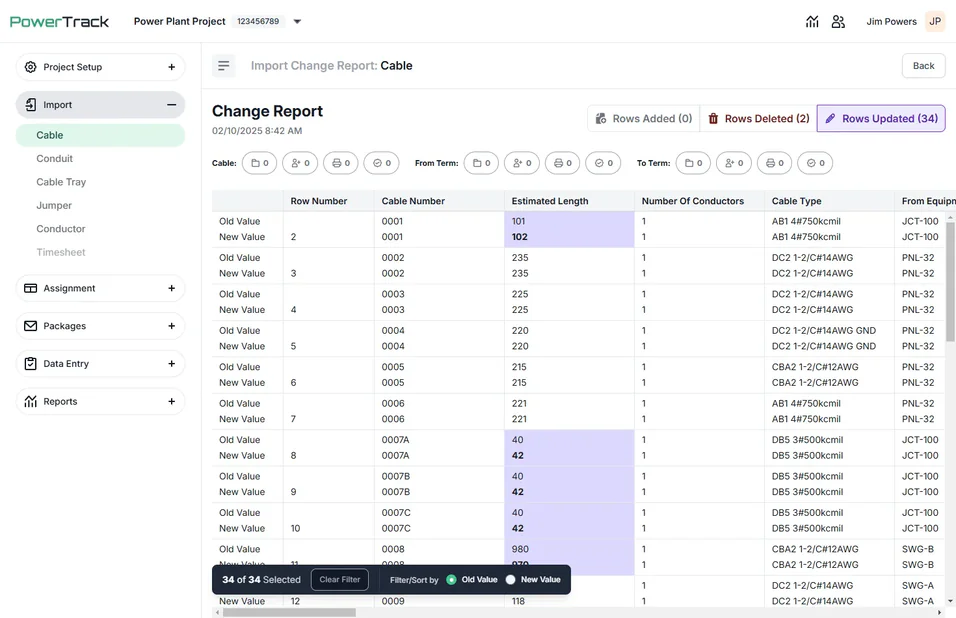Click To Term check-circle filter chip
Screen dimensions: 956x618
point(815,163)
